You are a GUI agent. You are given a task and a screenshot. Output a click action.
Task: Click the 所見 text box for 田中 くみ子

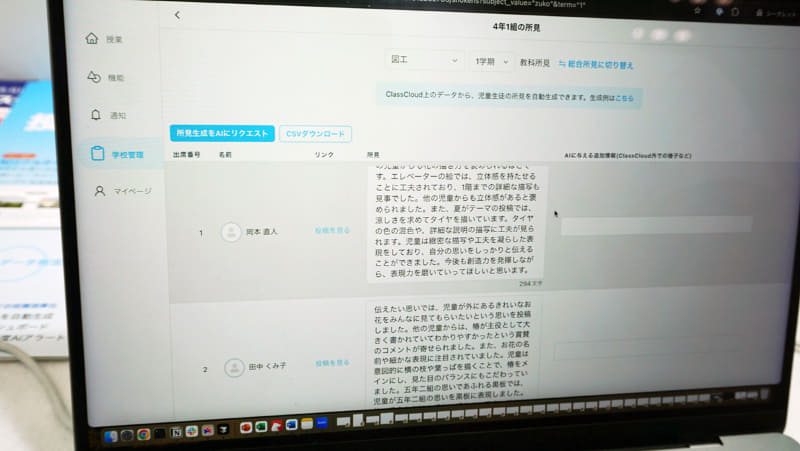452,353
